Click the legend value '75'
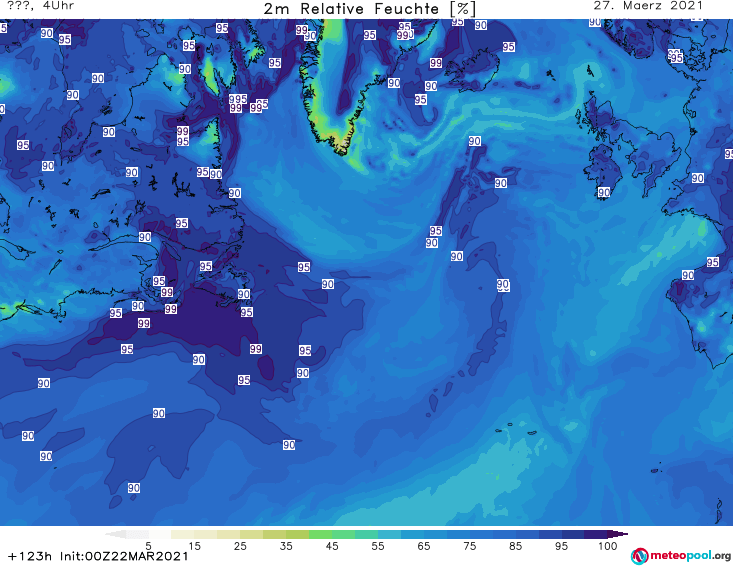The height and width of the screenshot is (566, 733). (x=469, y=546)
